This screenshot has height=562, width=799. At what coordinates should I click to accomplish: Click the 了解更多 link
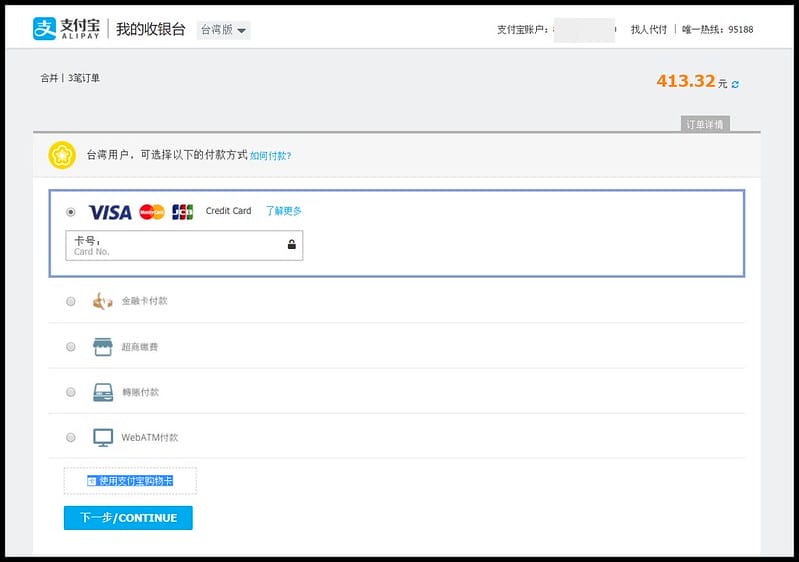pos(283,211)
